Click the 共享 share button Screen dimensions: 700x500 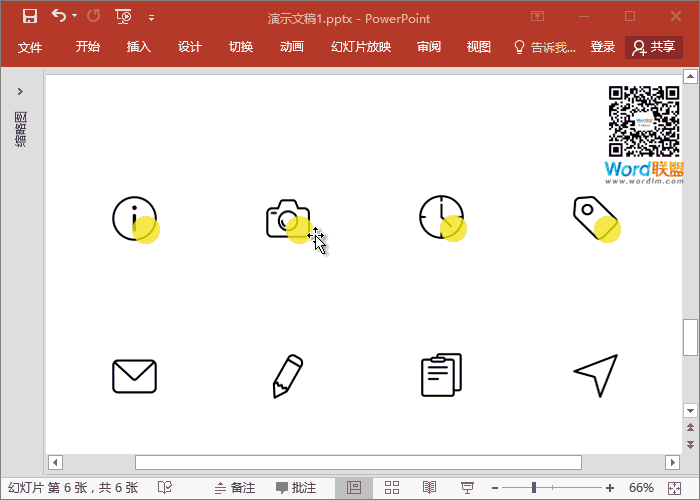click(654, 47)
